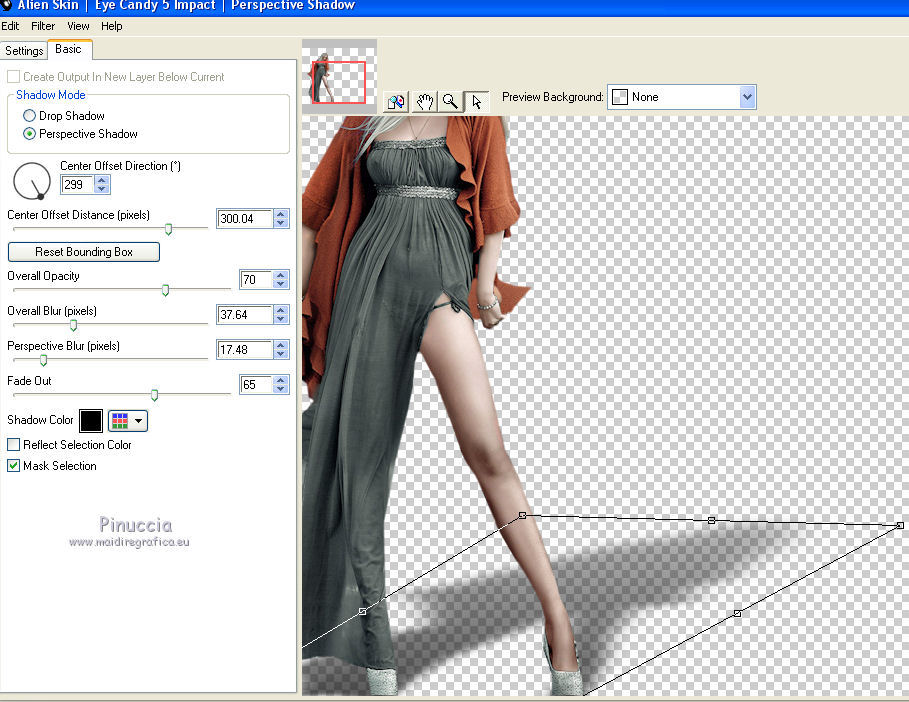Screen dimensions: 909x702
Task: Open the Help menu
Action: point(112,26)
